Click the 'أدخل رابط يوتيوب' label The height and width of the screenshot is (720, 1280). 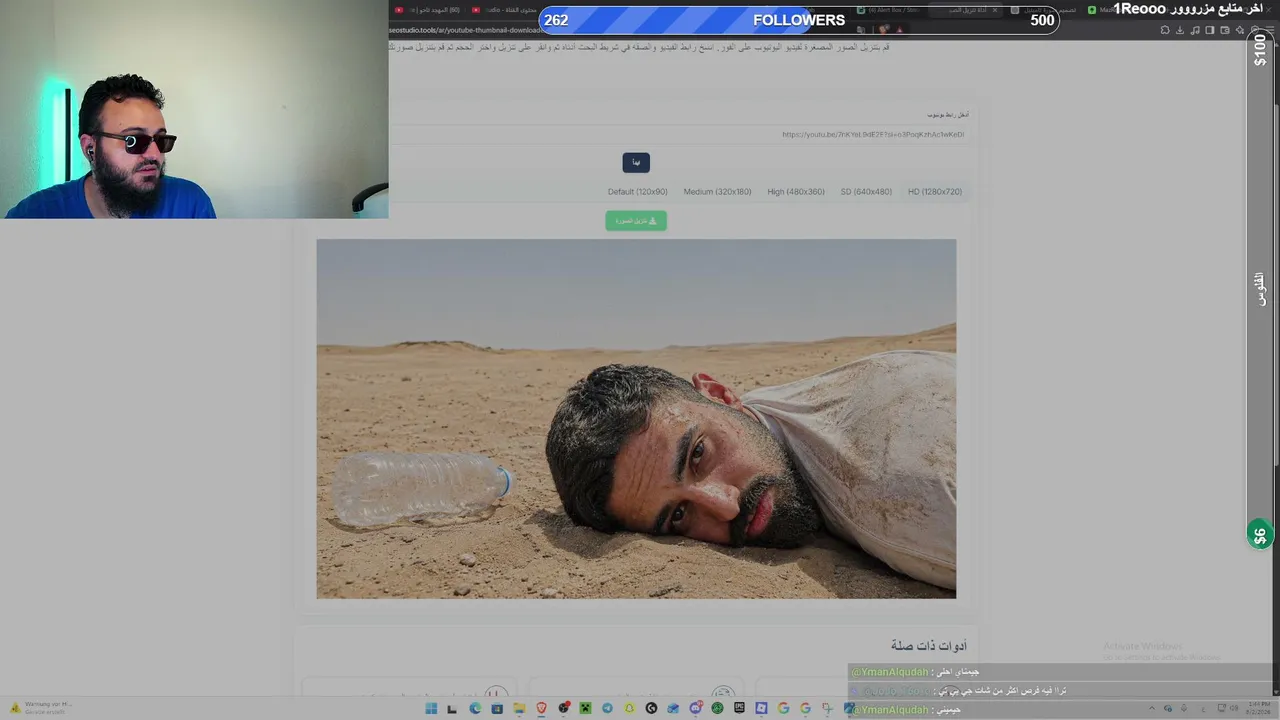(947, 115)
